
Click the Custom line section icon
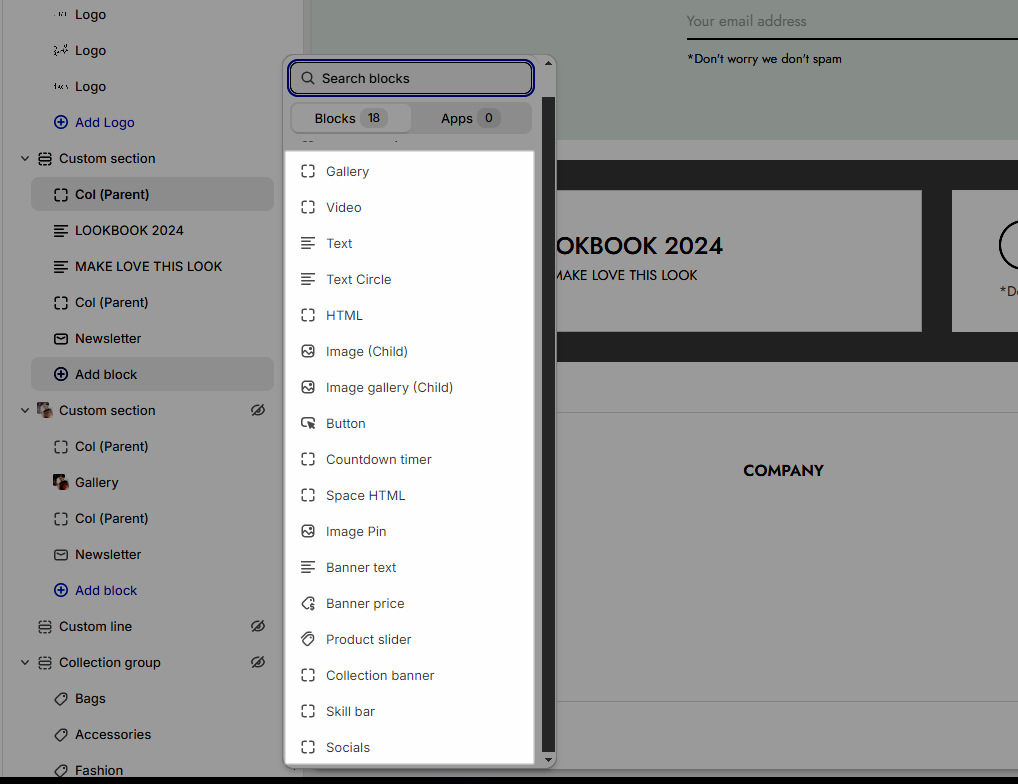[45, 627]
